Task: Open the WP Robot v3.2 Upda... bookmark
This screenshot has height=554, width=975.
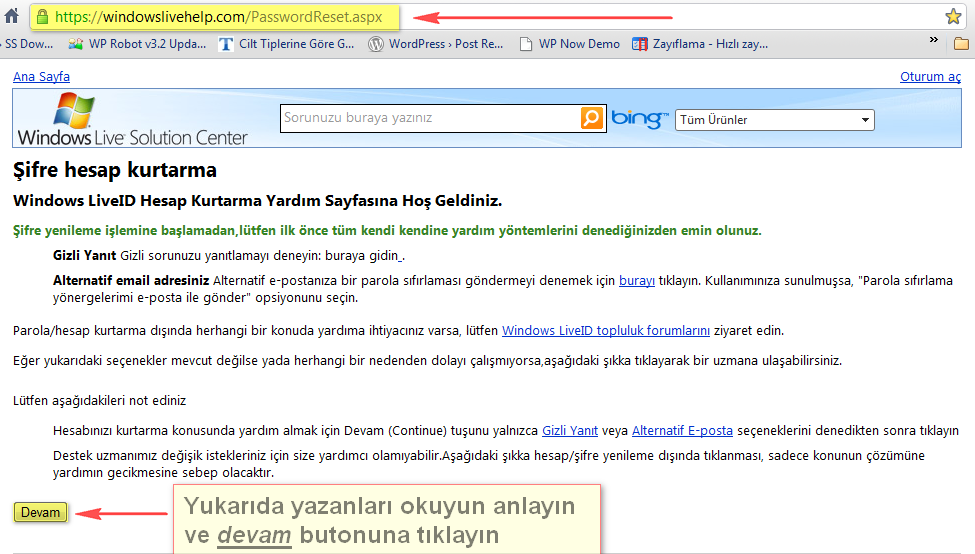Action: point(137,44)
